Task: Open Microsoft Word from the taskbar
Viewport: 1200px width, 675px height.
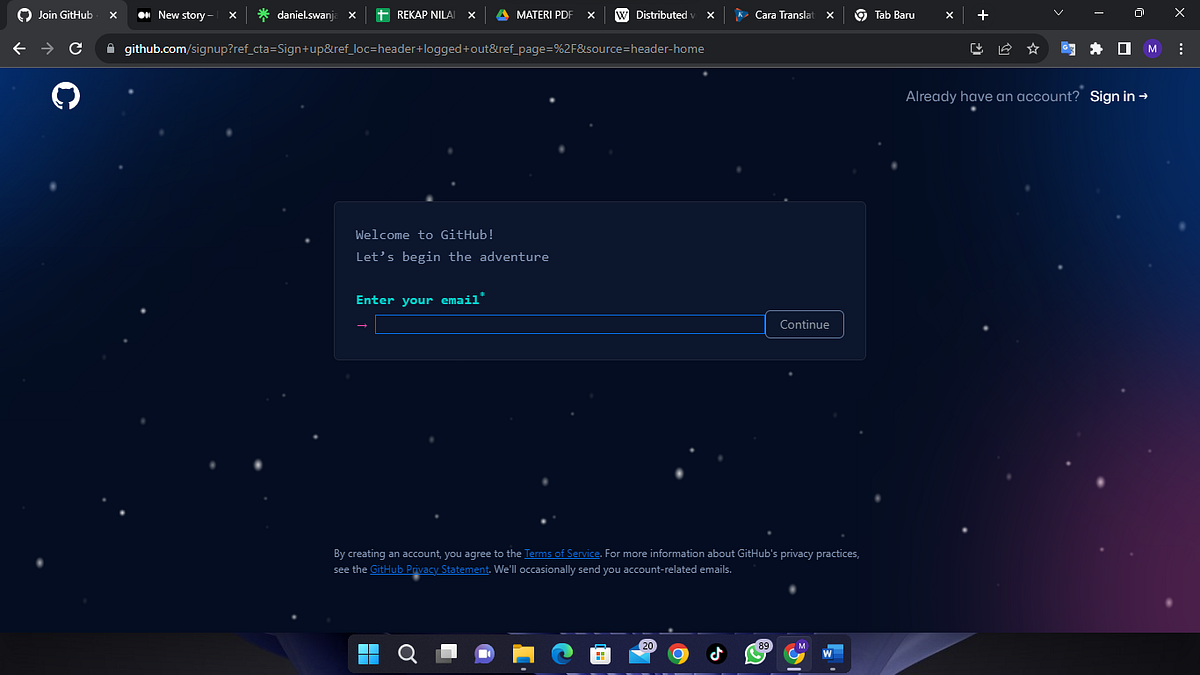Action: [832, 654]
